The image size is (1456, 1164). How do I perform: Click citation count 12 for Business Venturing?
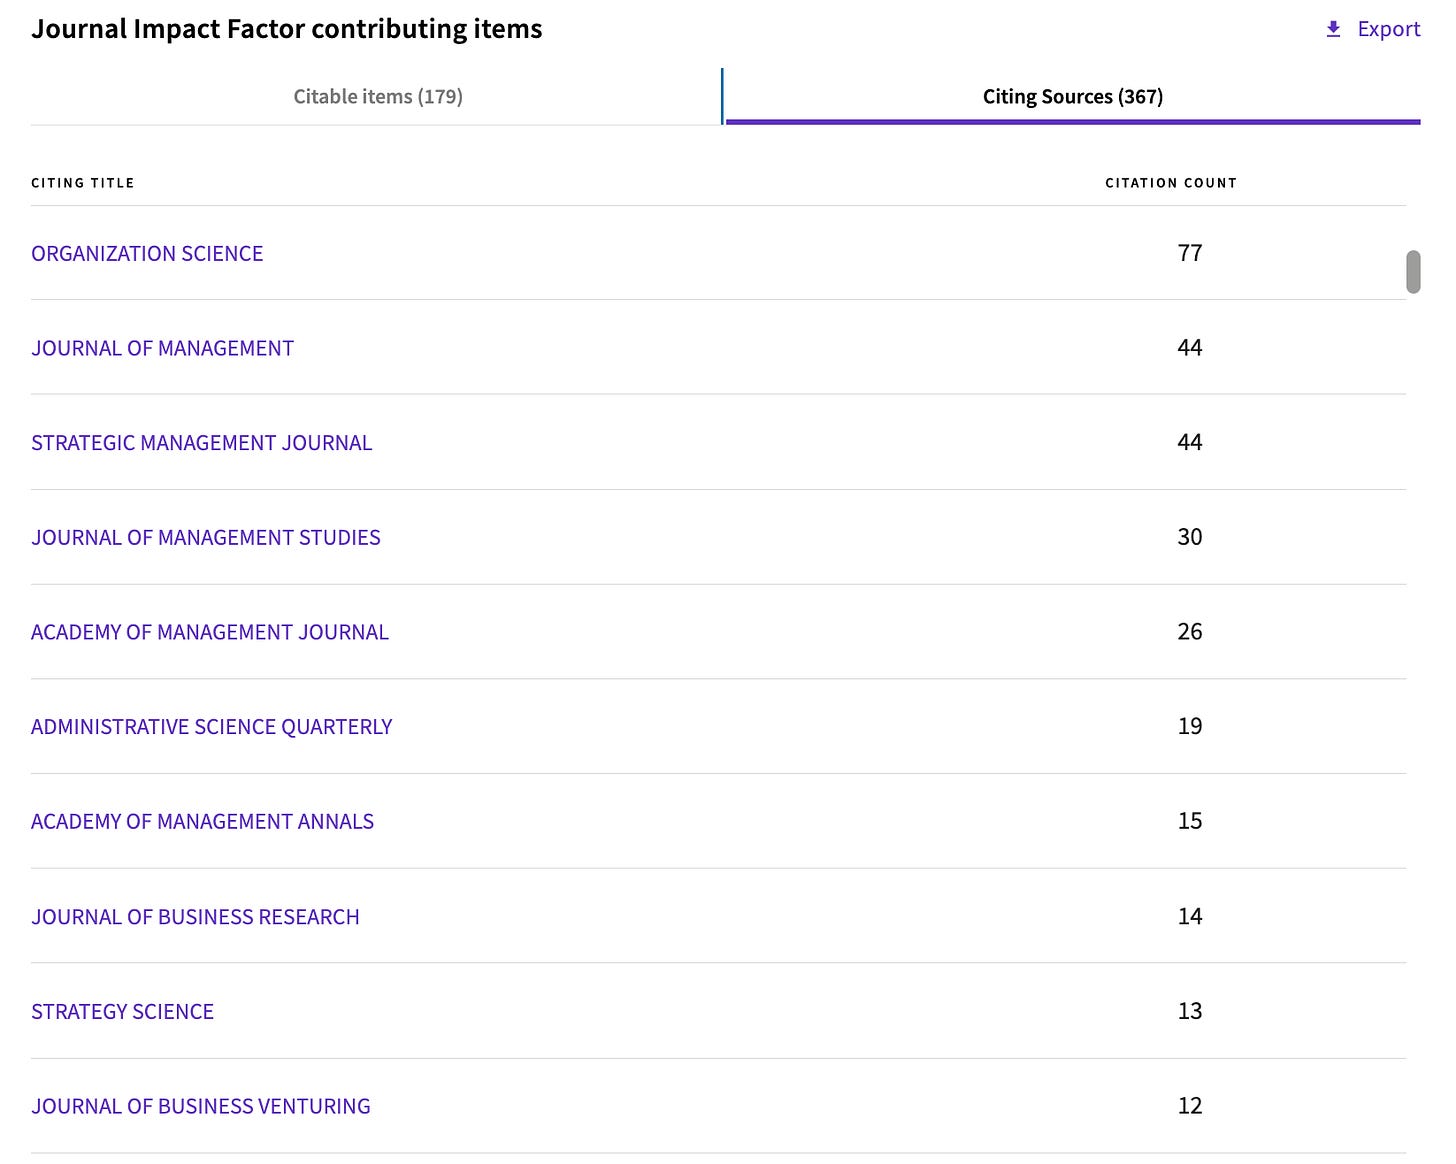[1189, 1106]
